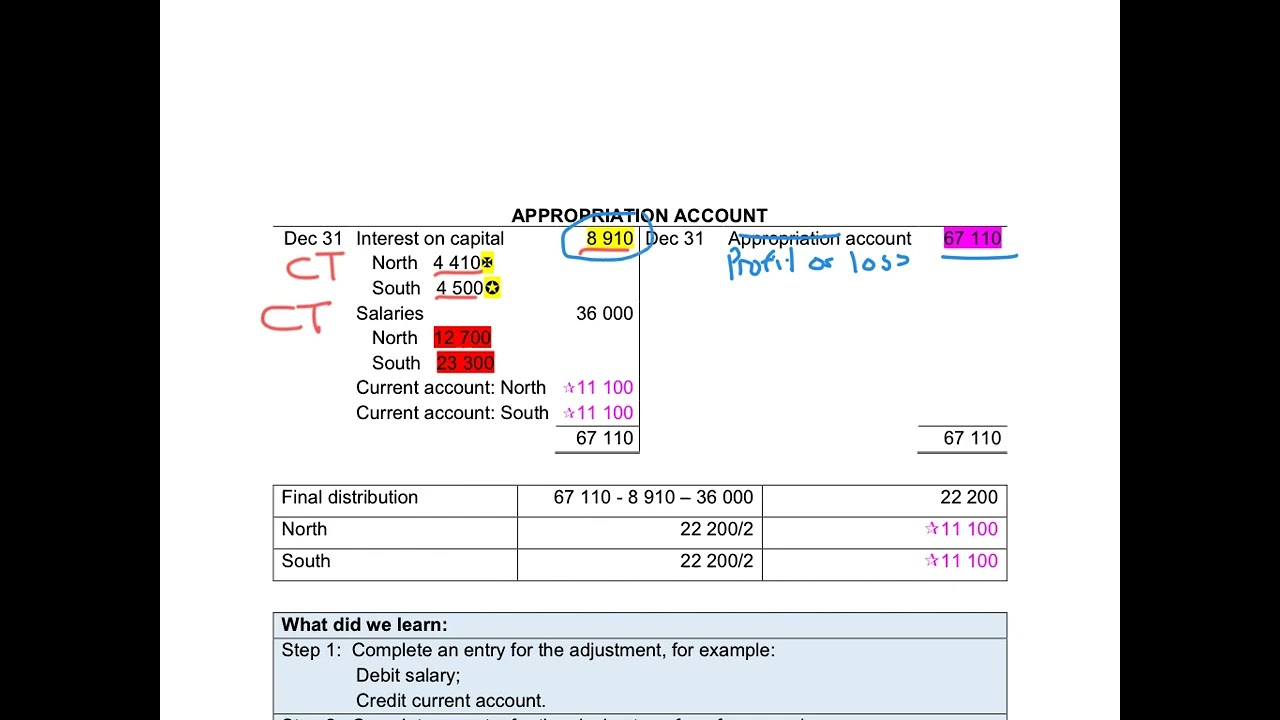The width and height of the screenshot is (1280, 720).
Task: Click the 'Debit salary;' line
Action: click(408, 676)
